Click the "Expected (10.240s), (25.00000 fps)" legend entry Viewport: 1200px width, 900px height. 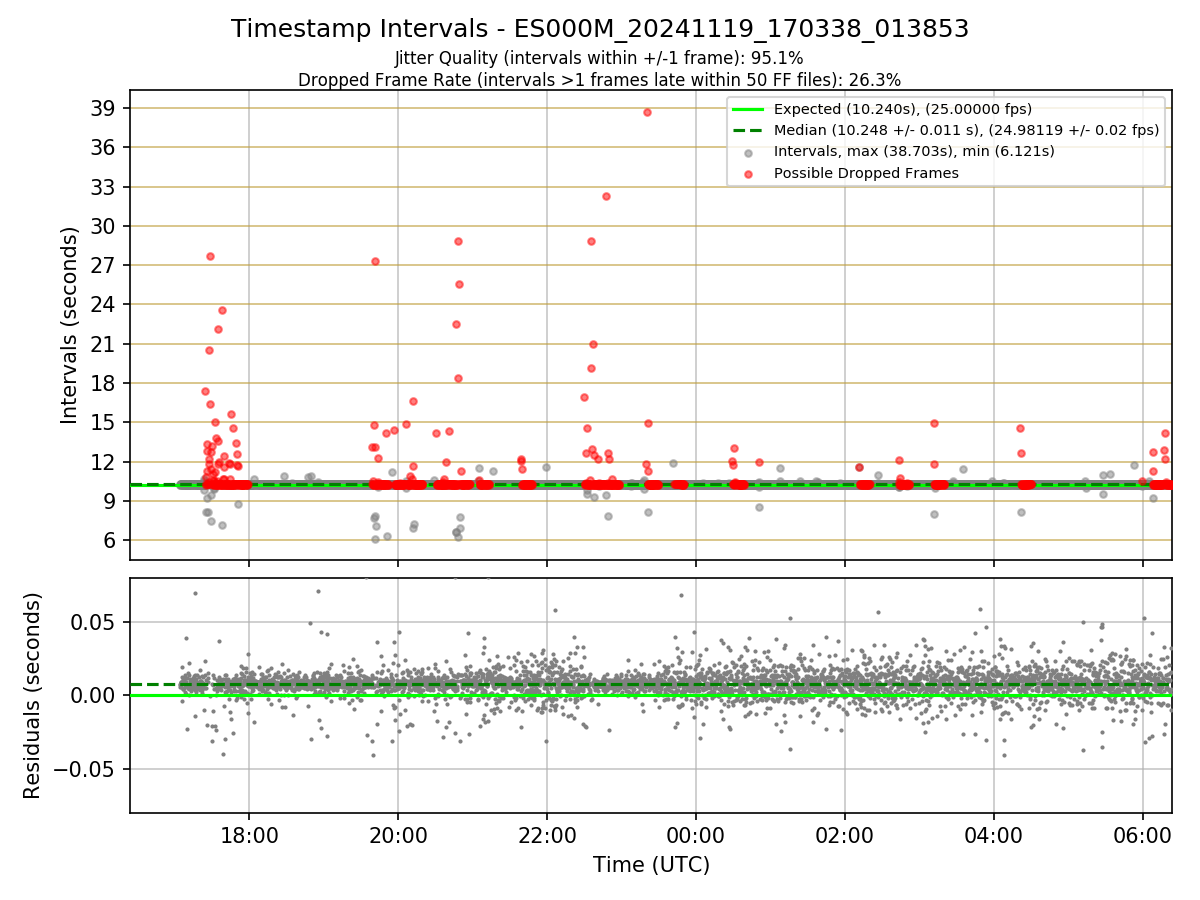(903, 109)
